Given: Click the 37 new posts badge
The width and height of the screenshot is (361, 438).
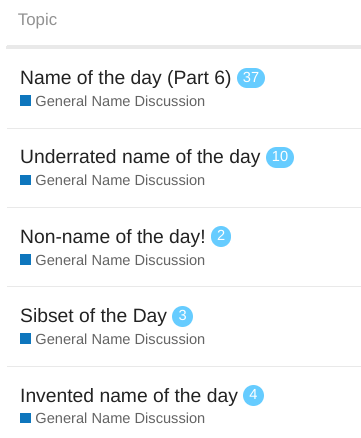Looking at the screenshot, I should (251, 78).
